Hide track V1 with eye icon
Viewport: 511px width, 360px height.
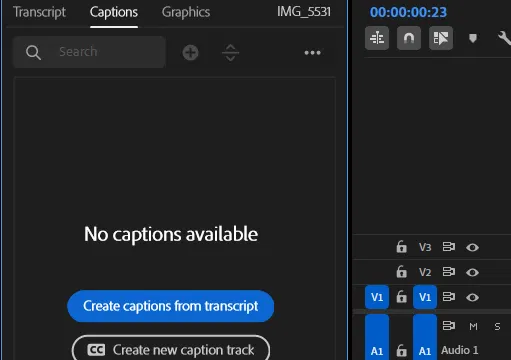tap(472, 297)
